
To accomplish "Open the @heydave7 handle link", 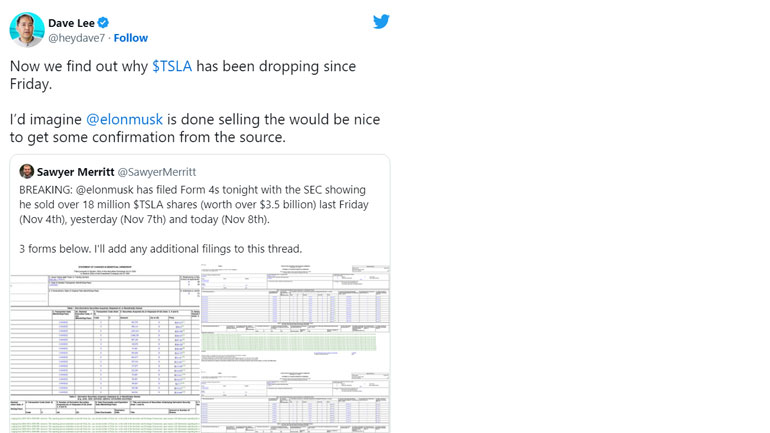I will (75, 38).
